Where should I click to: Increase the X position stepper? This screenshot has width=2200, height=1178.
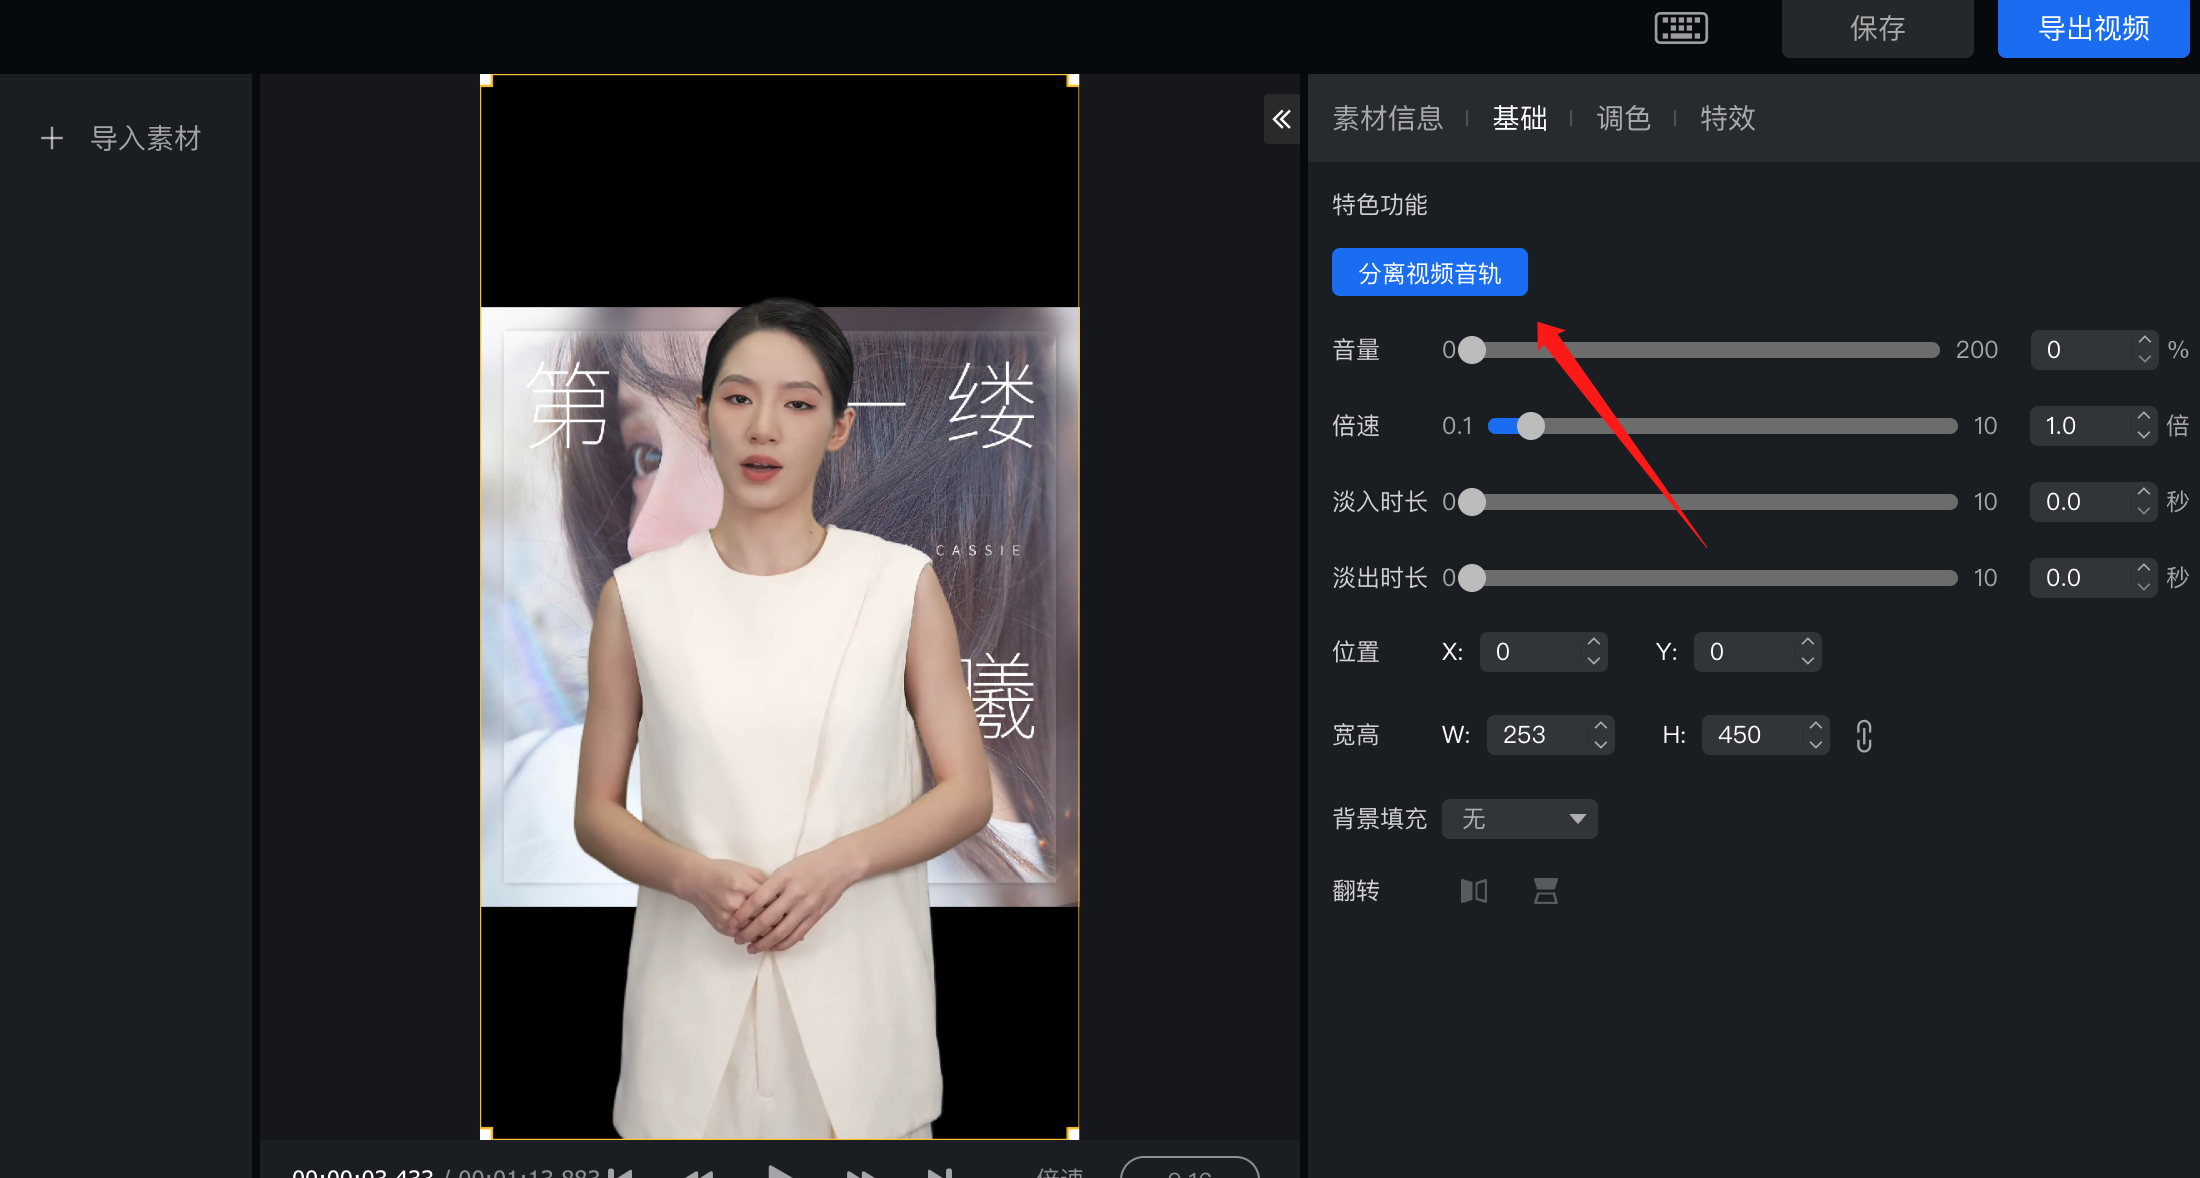tap(1594, 643)
